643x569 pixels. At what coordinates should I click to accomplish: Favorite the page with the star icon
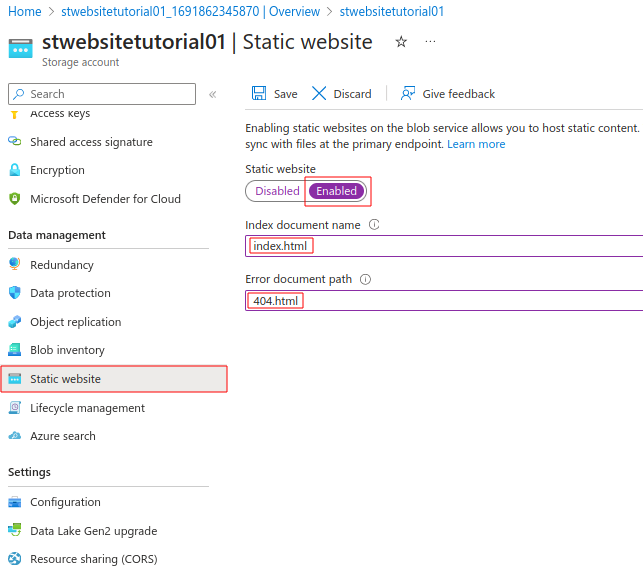pyautogui.click(x=401, y=42)
